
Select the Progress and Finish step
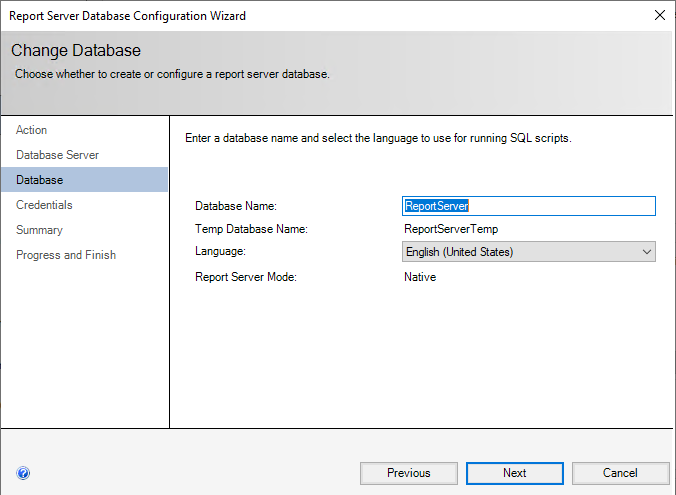(66, 255)
